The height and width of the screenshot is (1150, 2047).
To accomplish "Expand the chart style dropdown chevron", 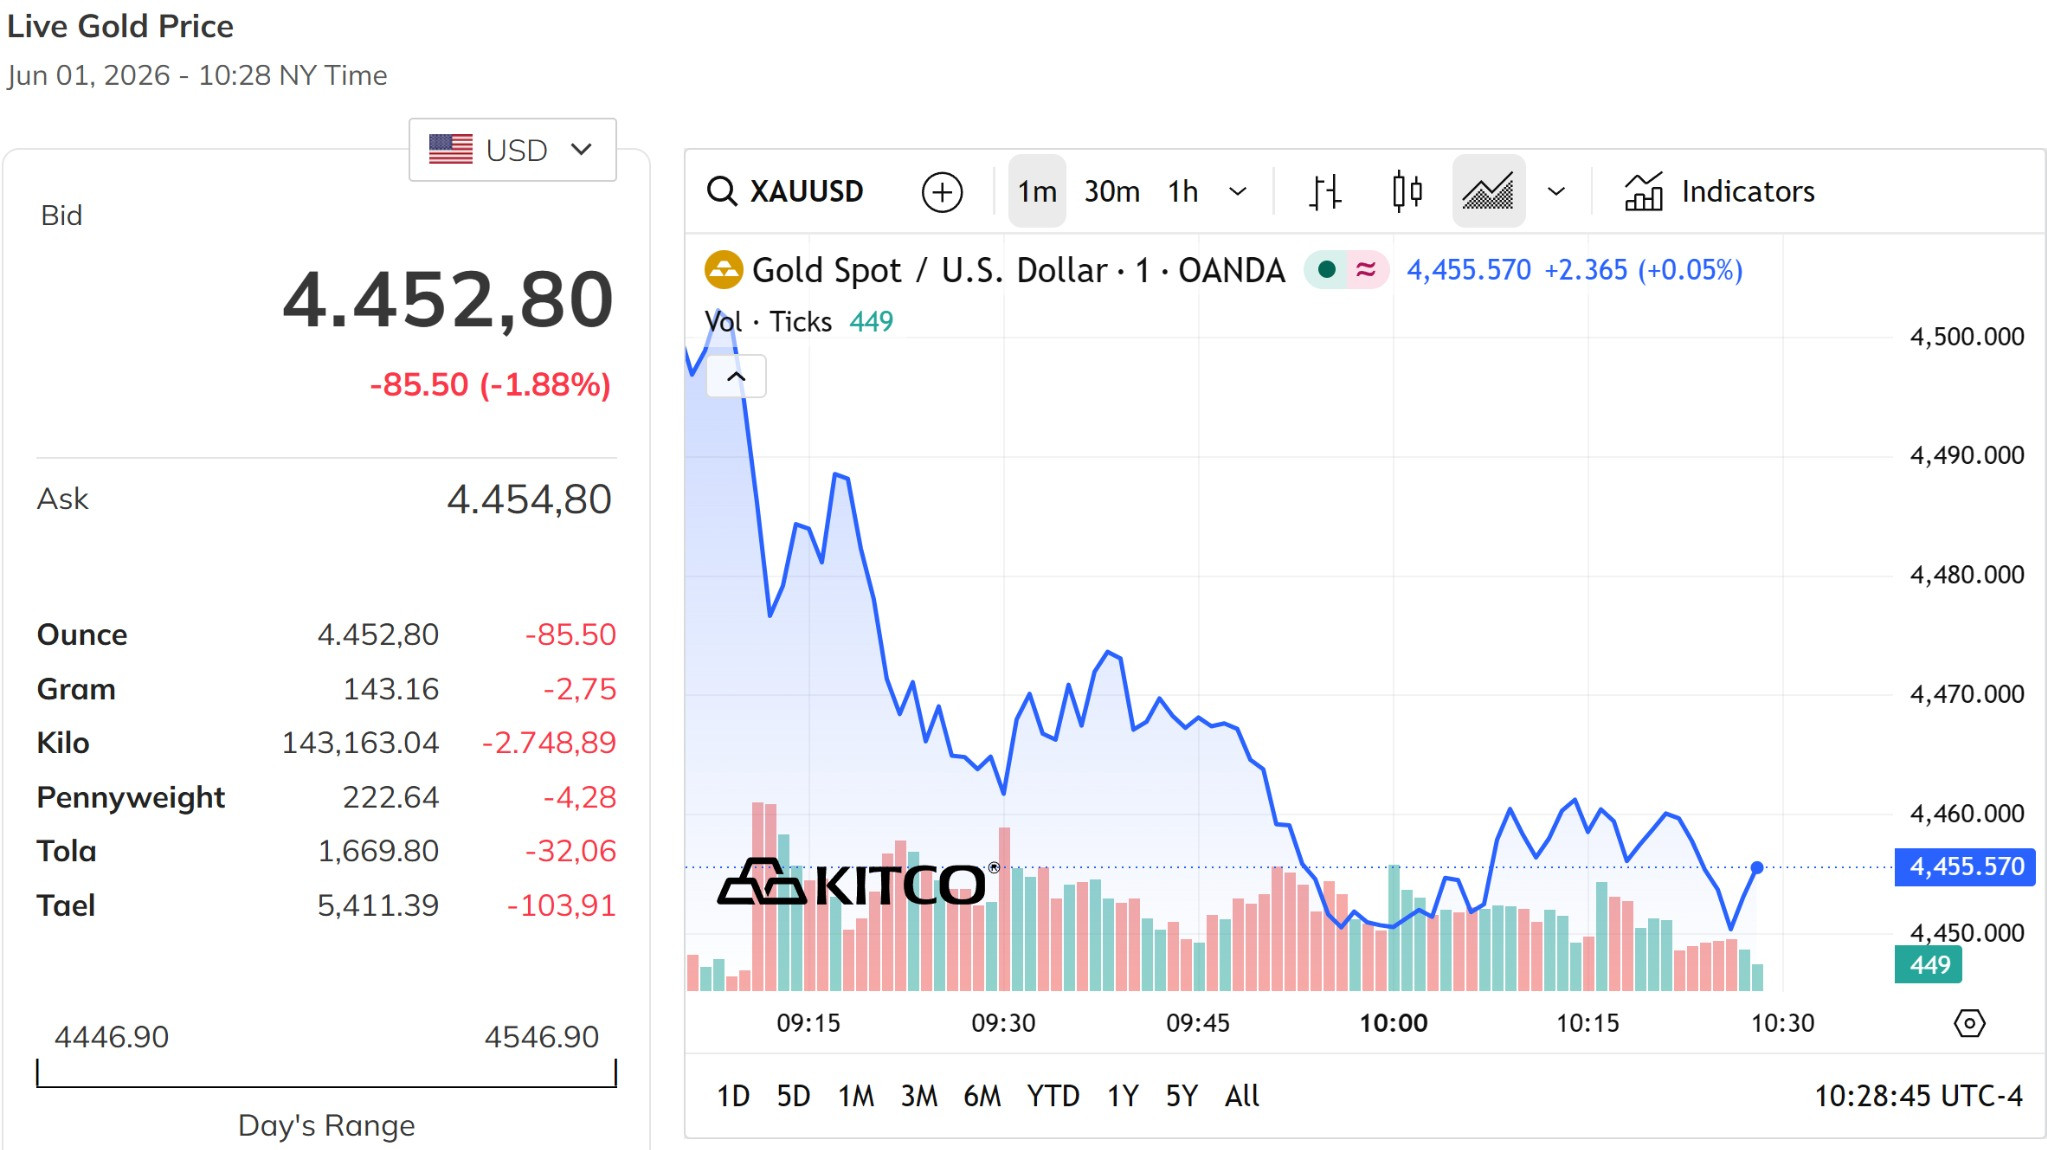I will [1556, 191].
